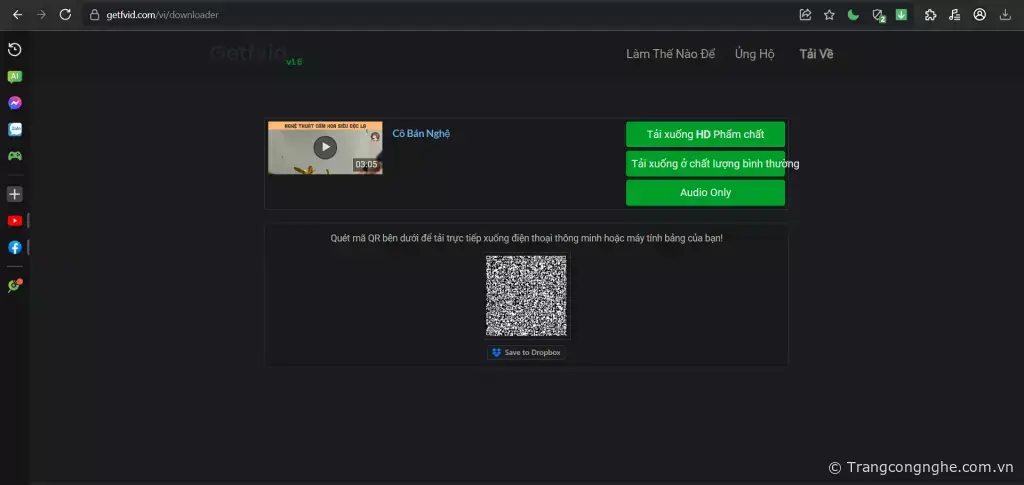Click "Tải xuống ở chất lượng bình thường" button

click(x=705, y=164)
